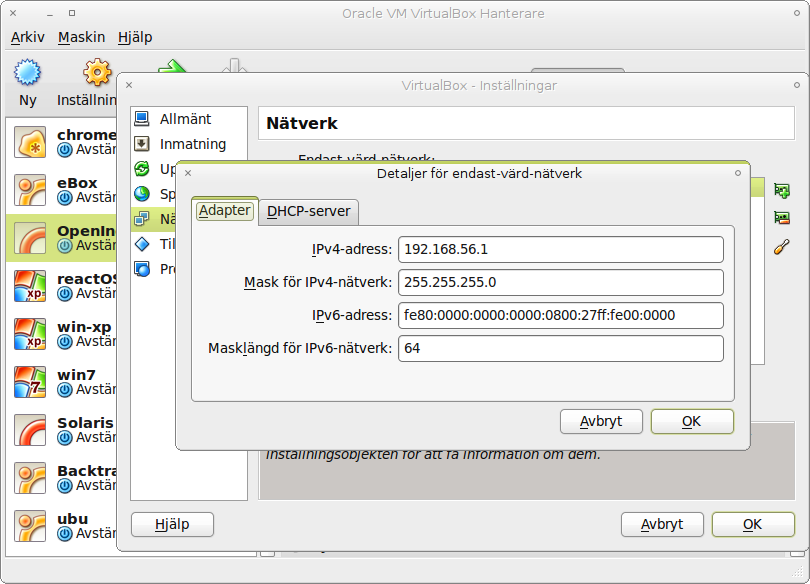This screenshot has width=810, height=584.
Task: Click into the IPv4-adress field
Action: coord(560,249)
